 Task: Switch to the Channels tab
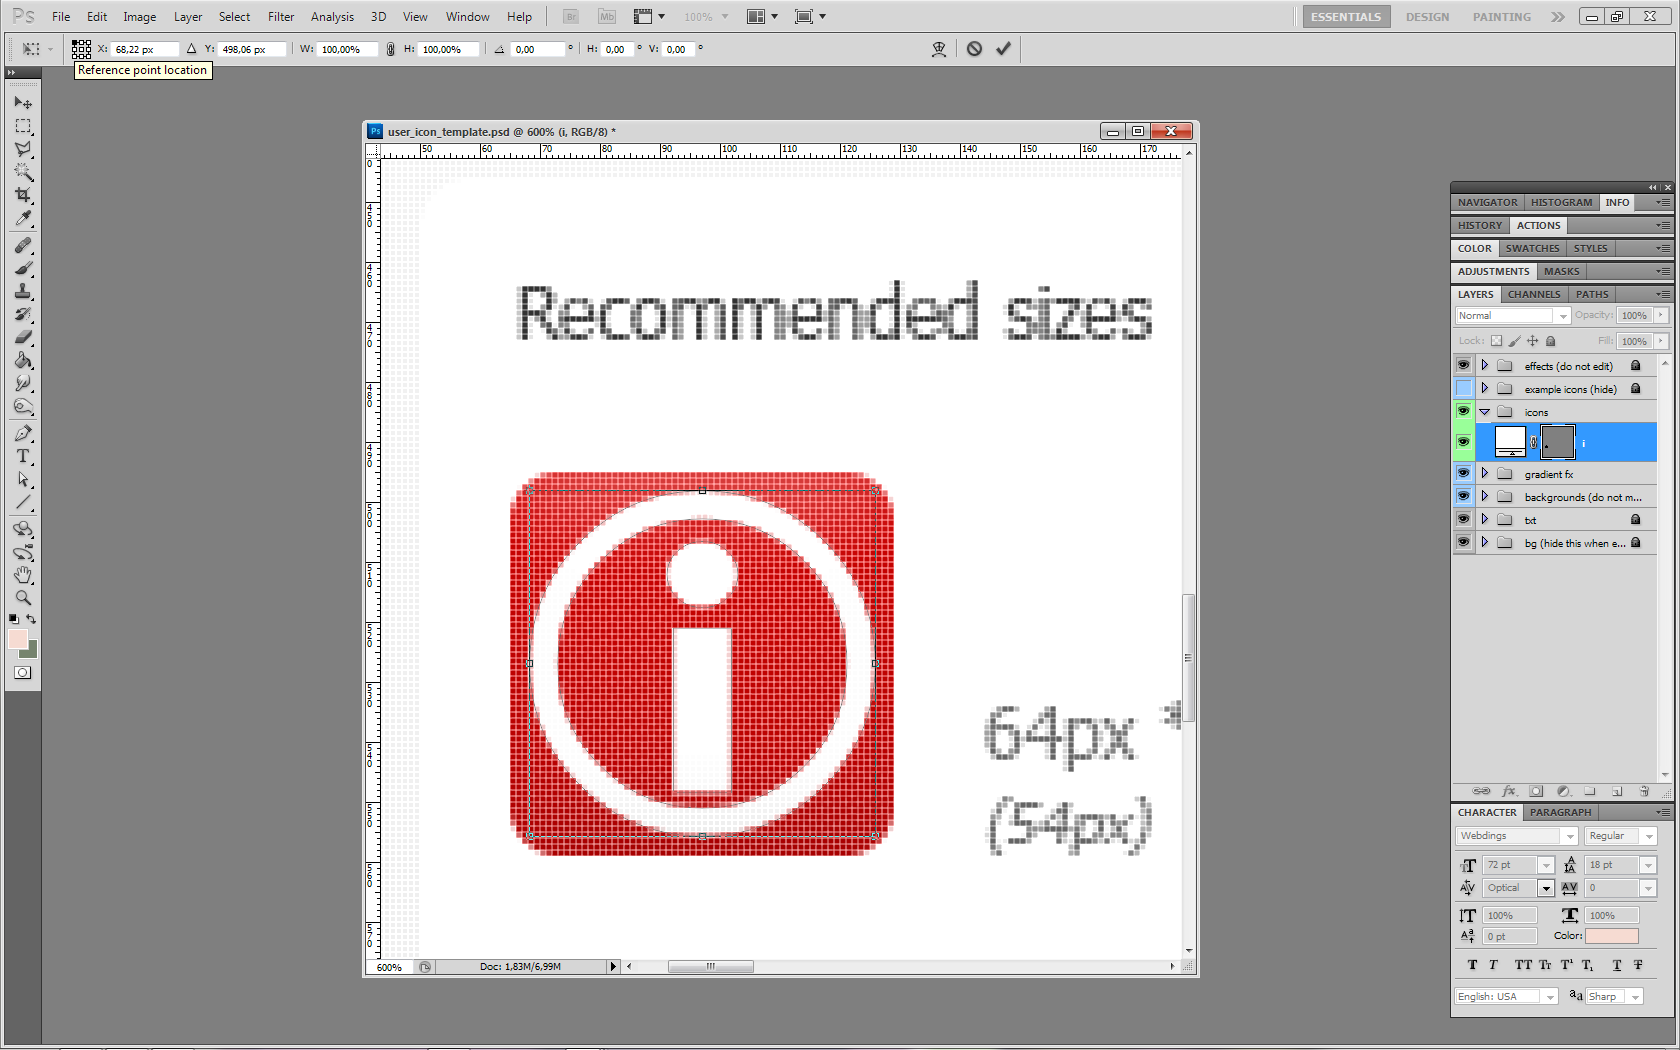(1534, 294)
